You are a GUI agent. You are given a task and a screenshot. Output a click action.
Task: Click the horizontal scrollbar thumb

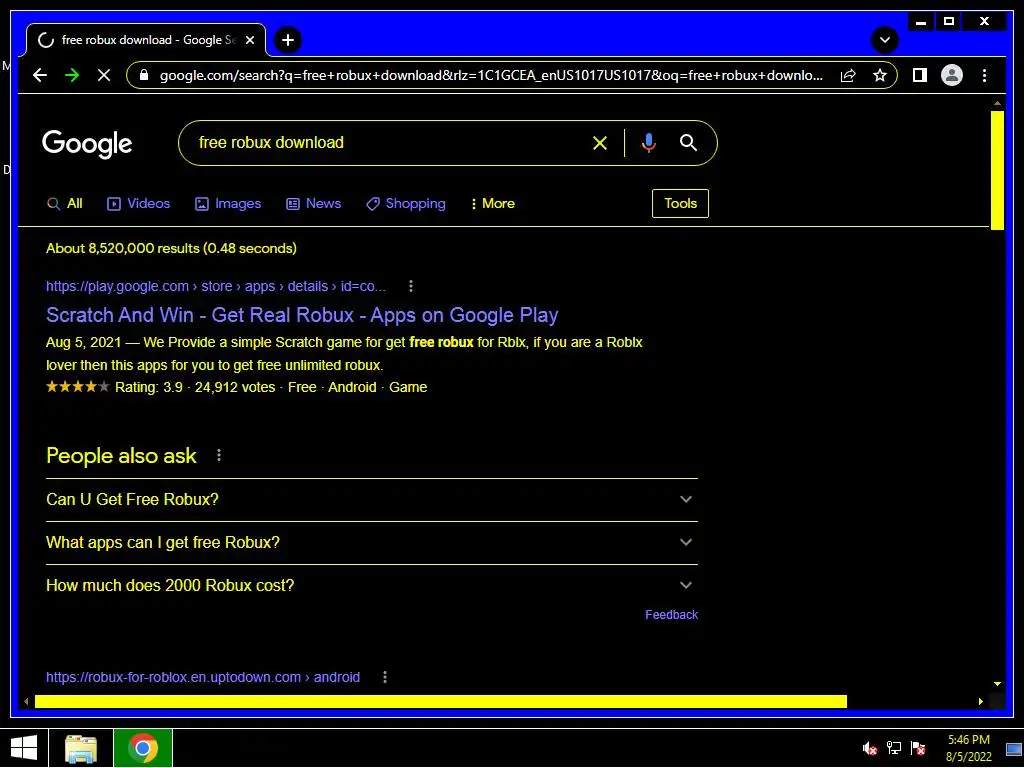pyautogui.click(x=441, y=701)
